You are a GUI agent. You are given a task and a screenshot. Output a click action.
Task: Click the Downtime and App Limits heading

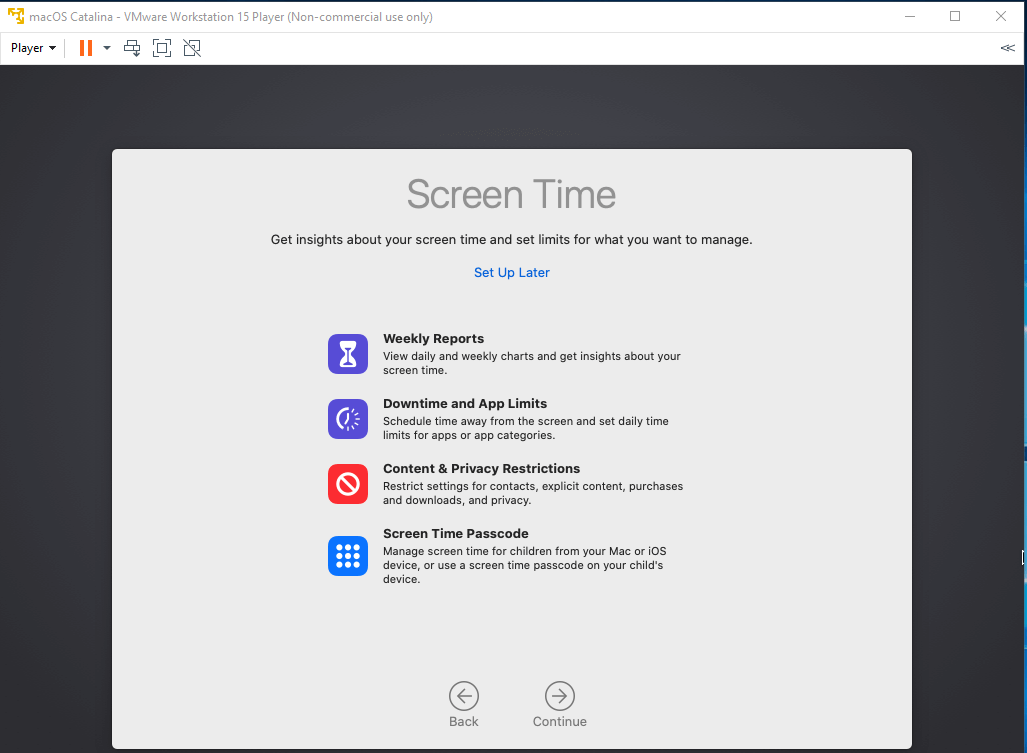(465, 403)
